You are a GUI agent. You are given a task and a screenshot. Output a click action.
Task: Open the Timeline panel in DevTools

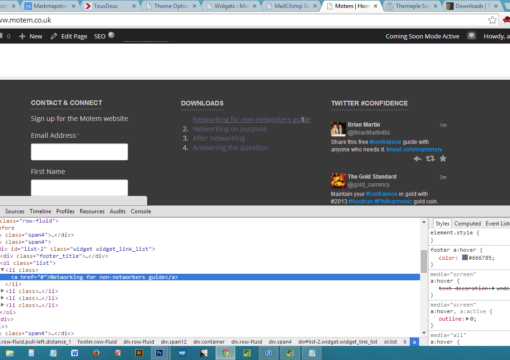40,211
